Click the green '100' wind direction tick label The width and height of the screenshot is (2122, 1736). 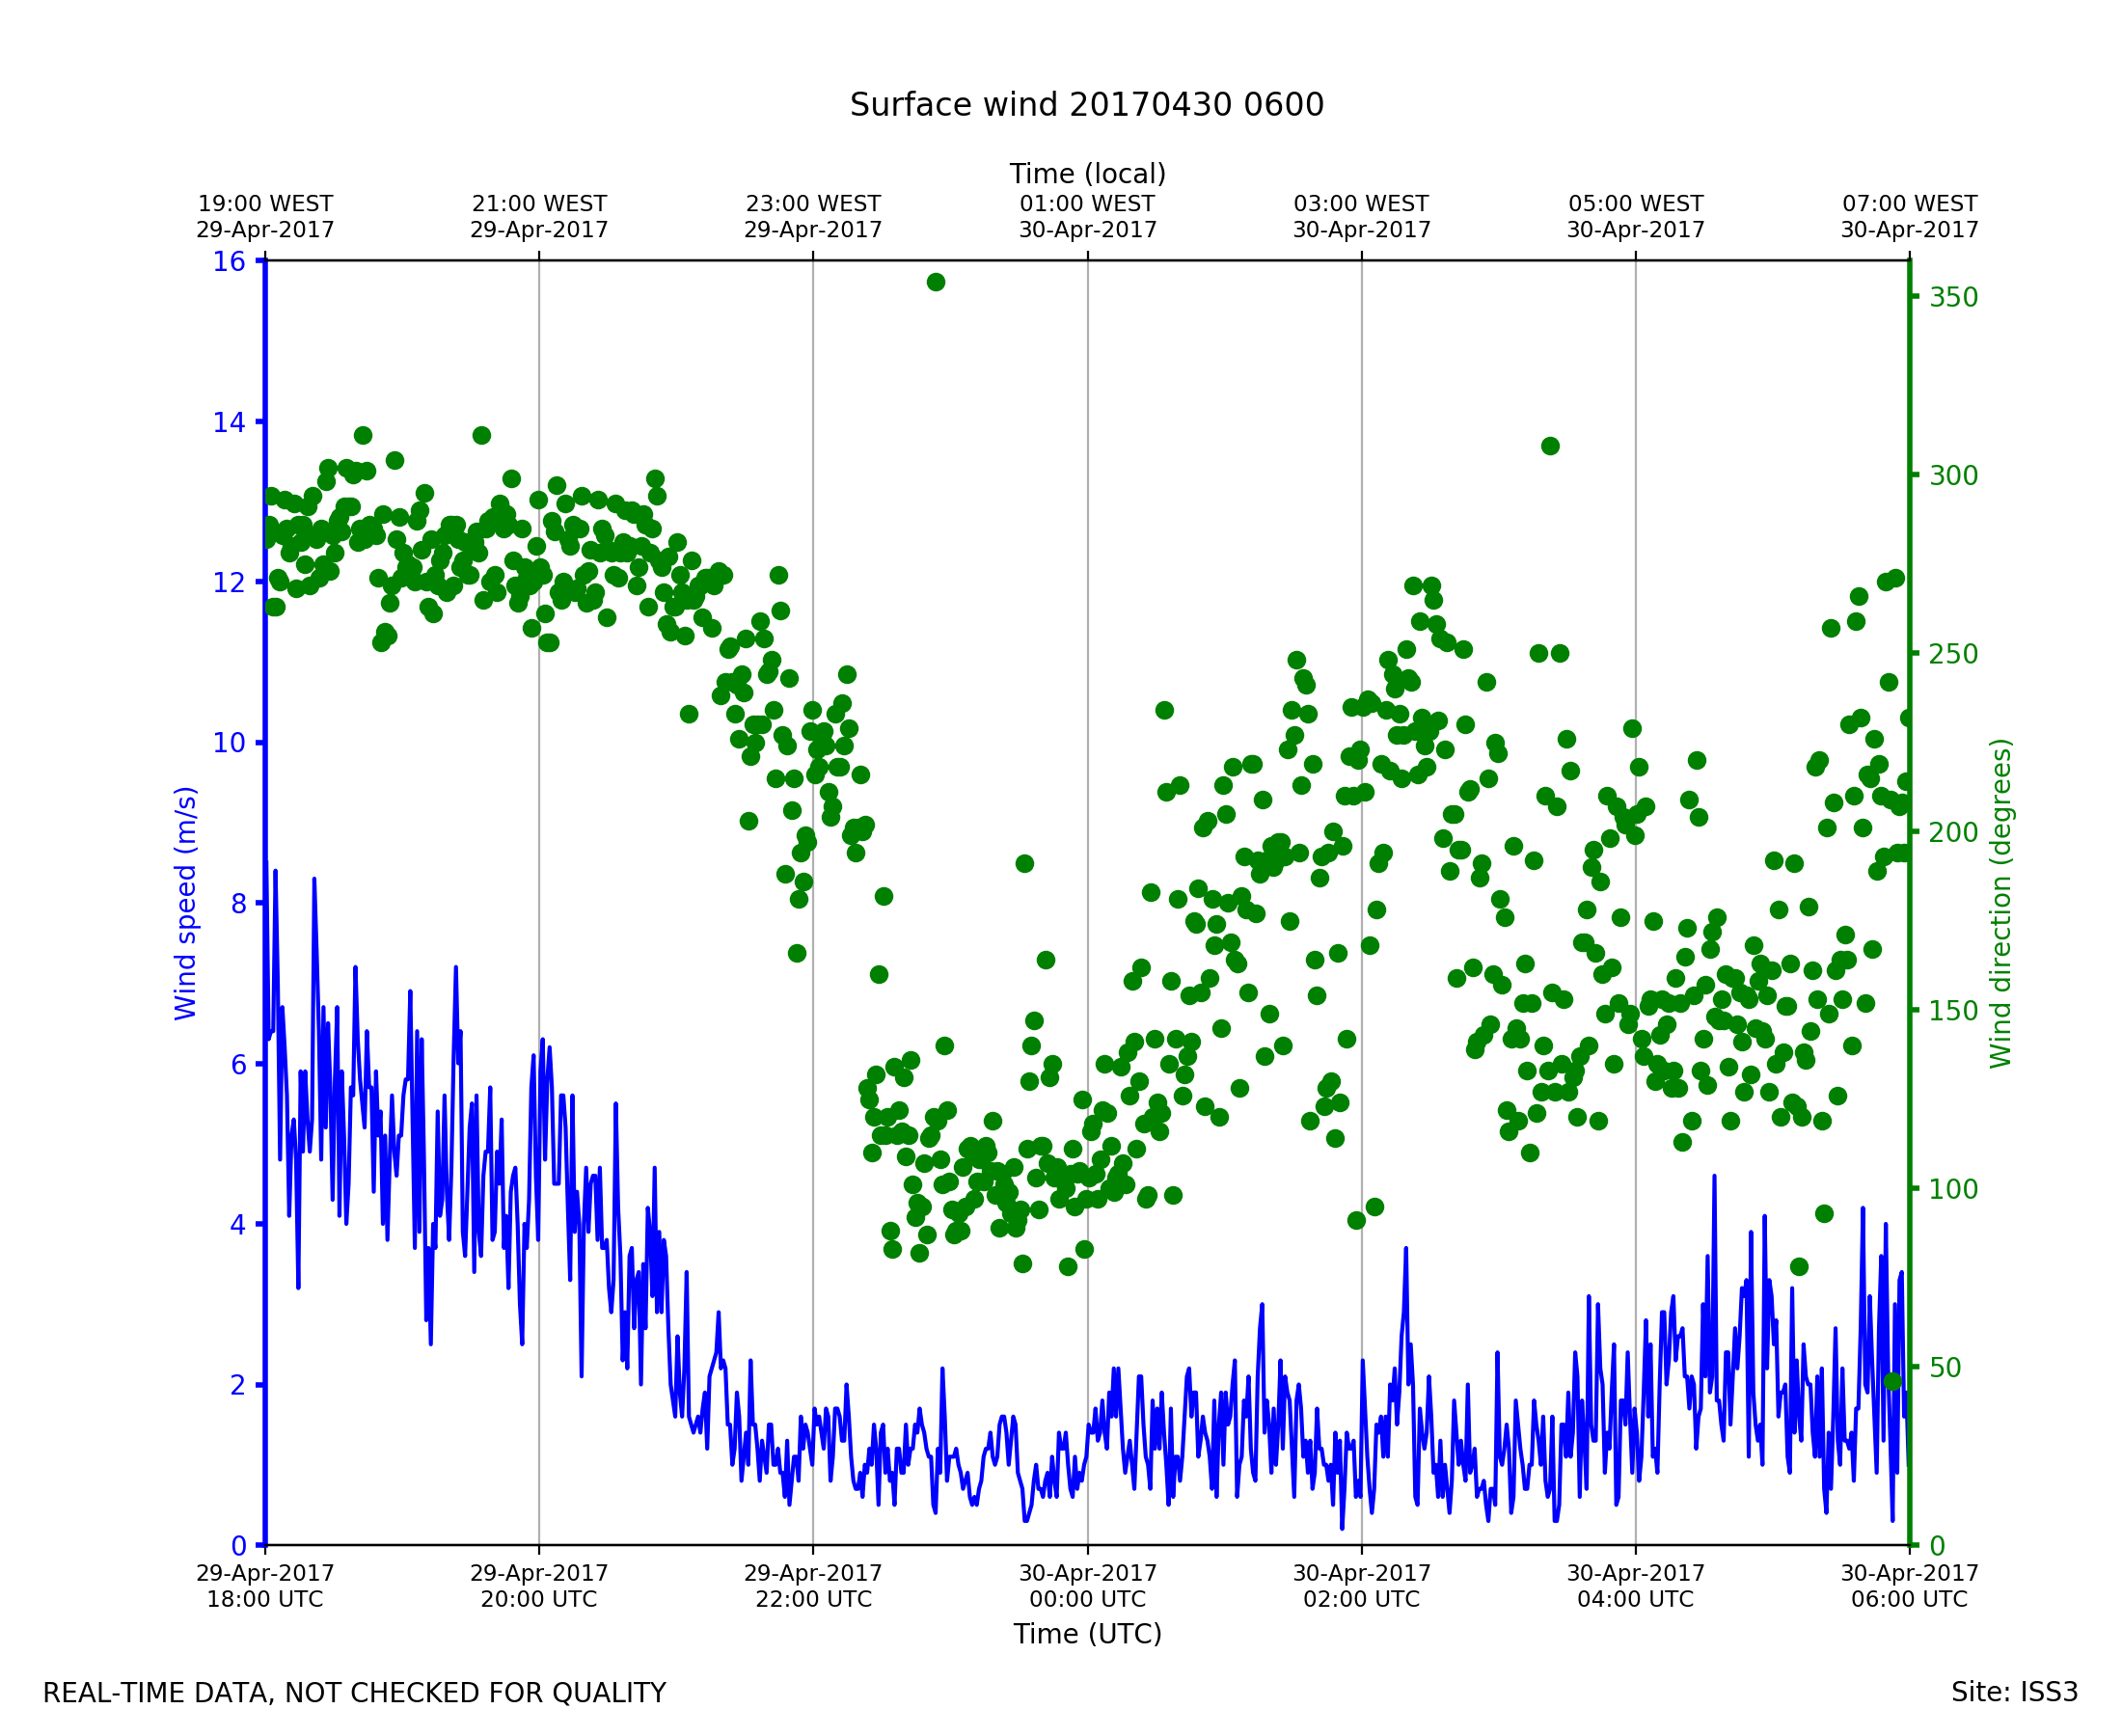coord(1953,1189)
